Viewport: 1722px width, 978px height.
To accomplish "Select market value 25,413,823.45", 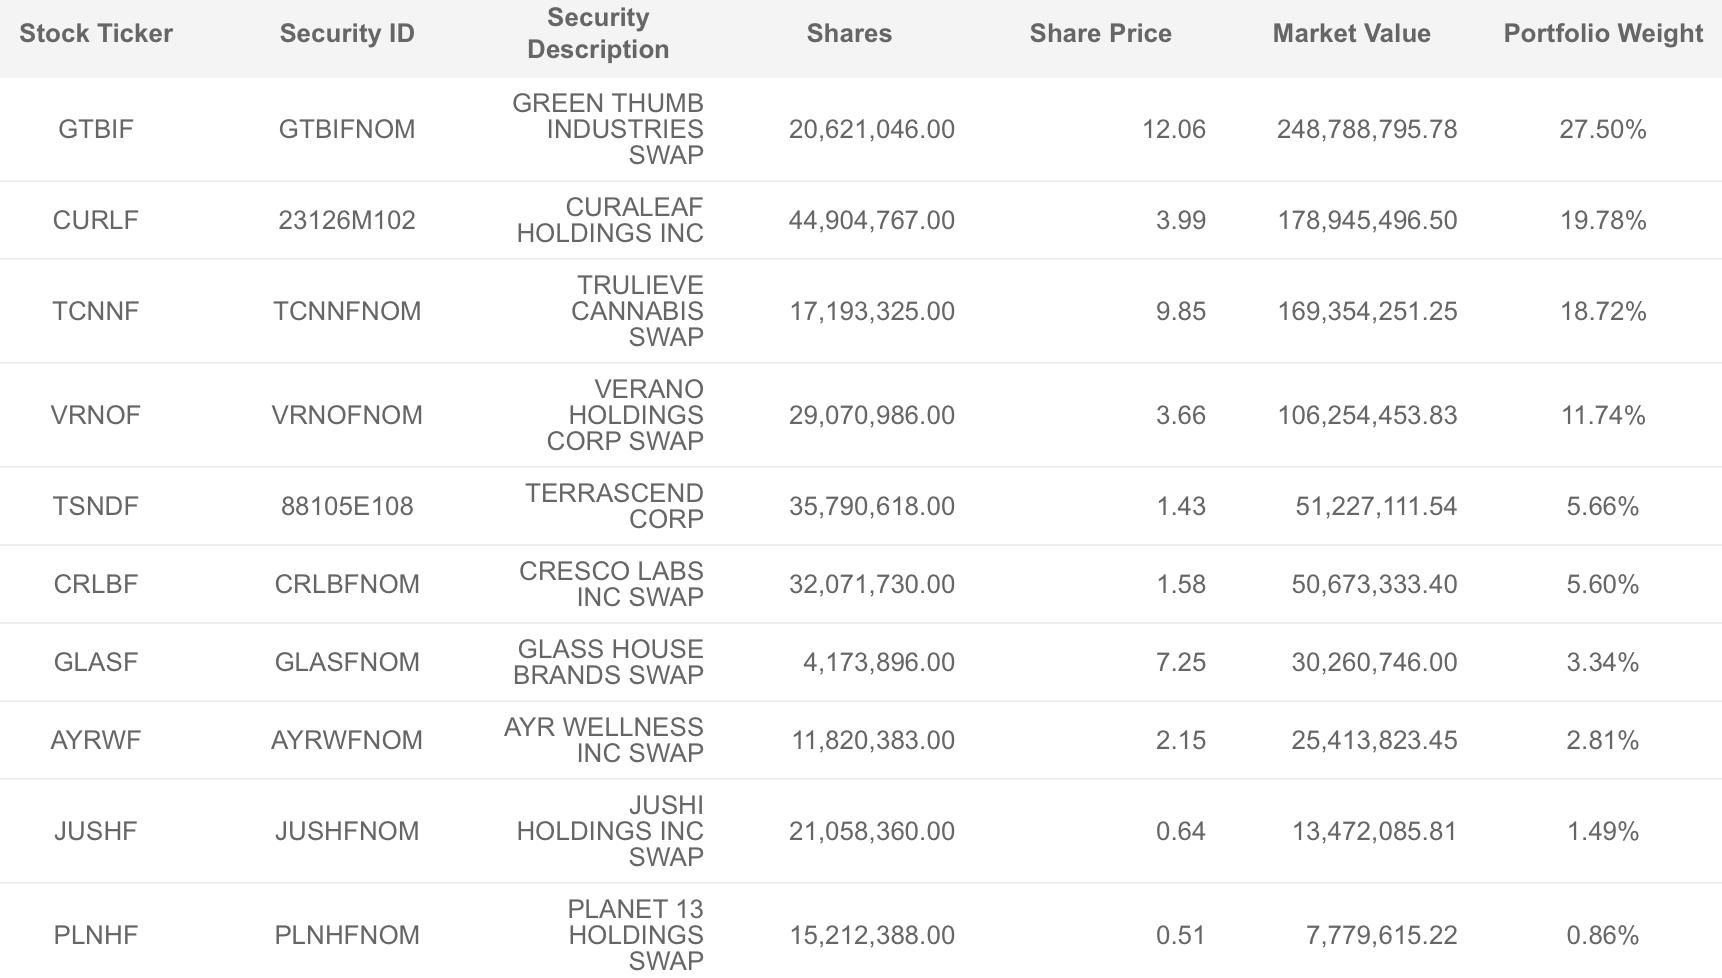I will (x=1374, y=740).
